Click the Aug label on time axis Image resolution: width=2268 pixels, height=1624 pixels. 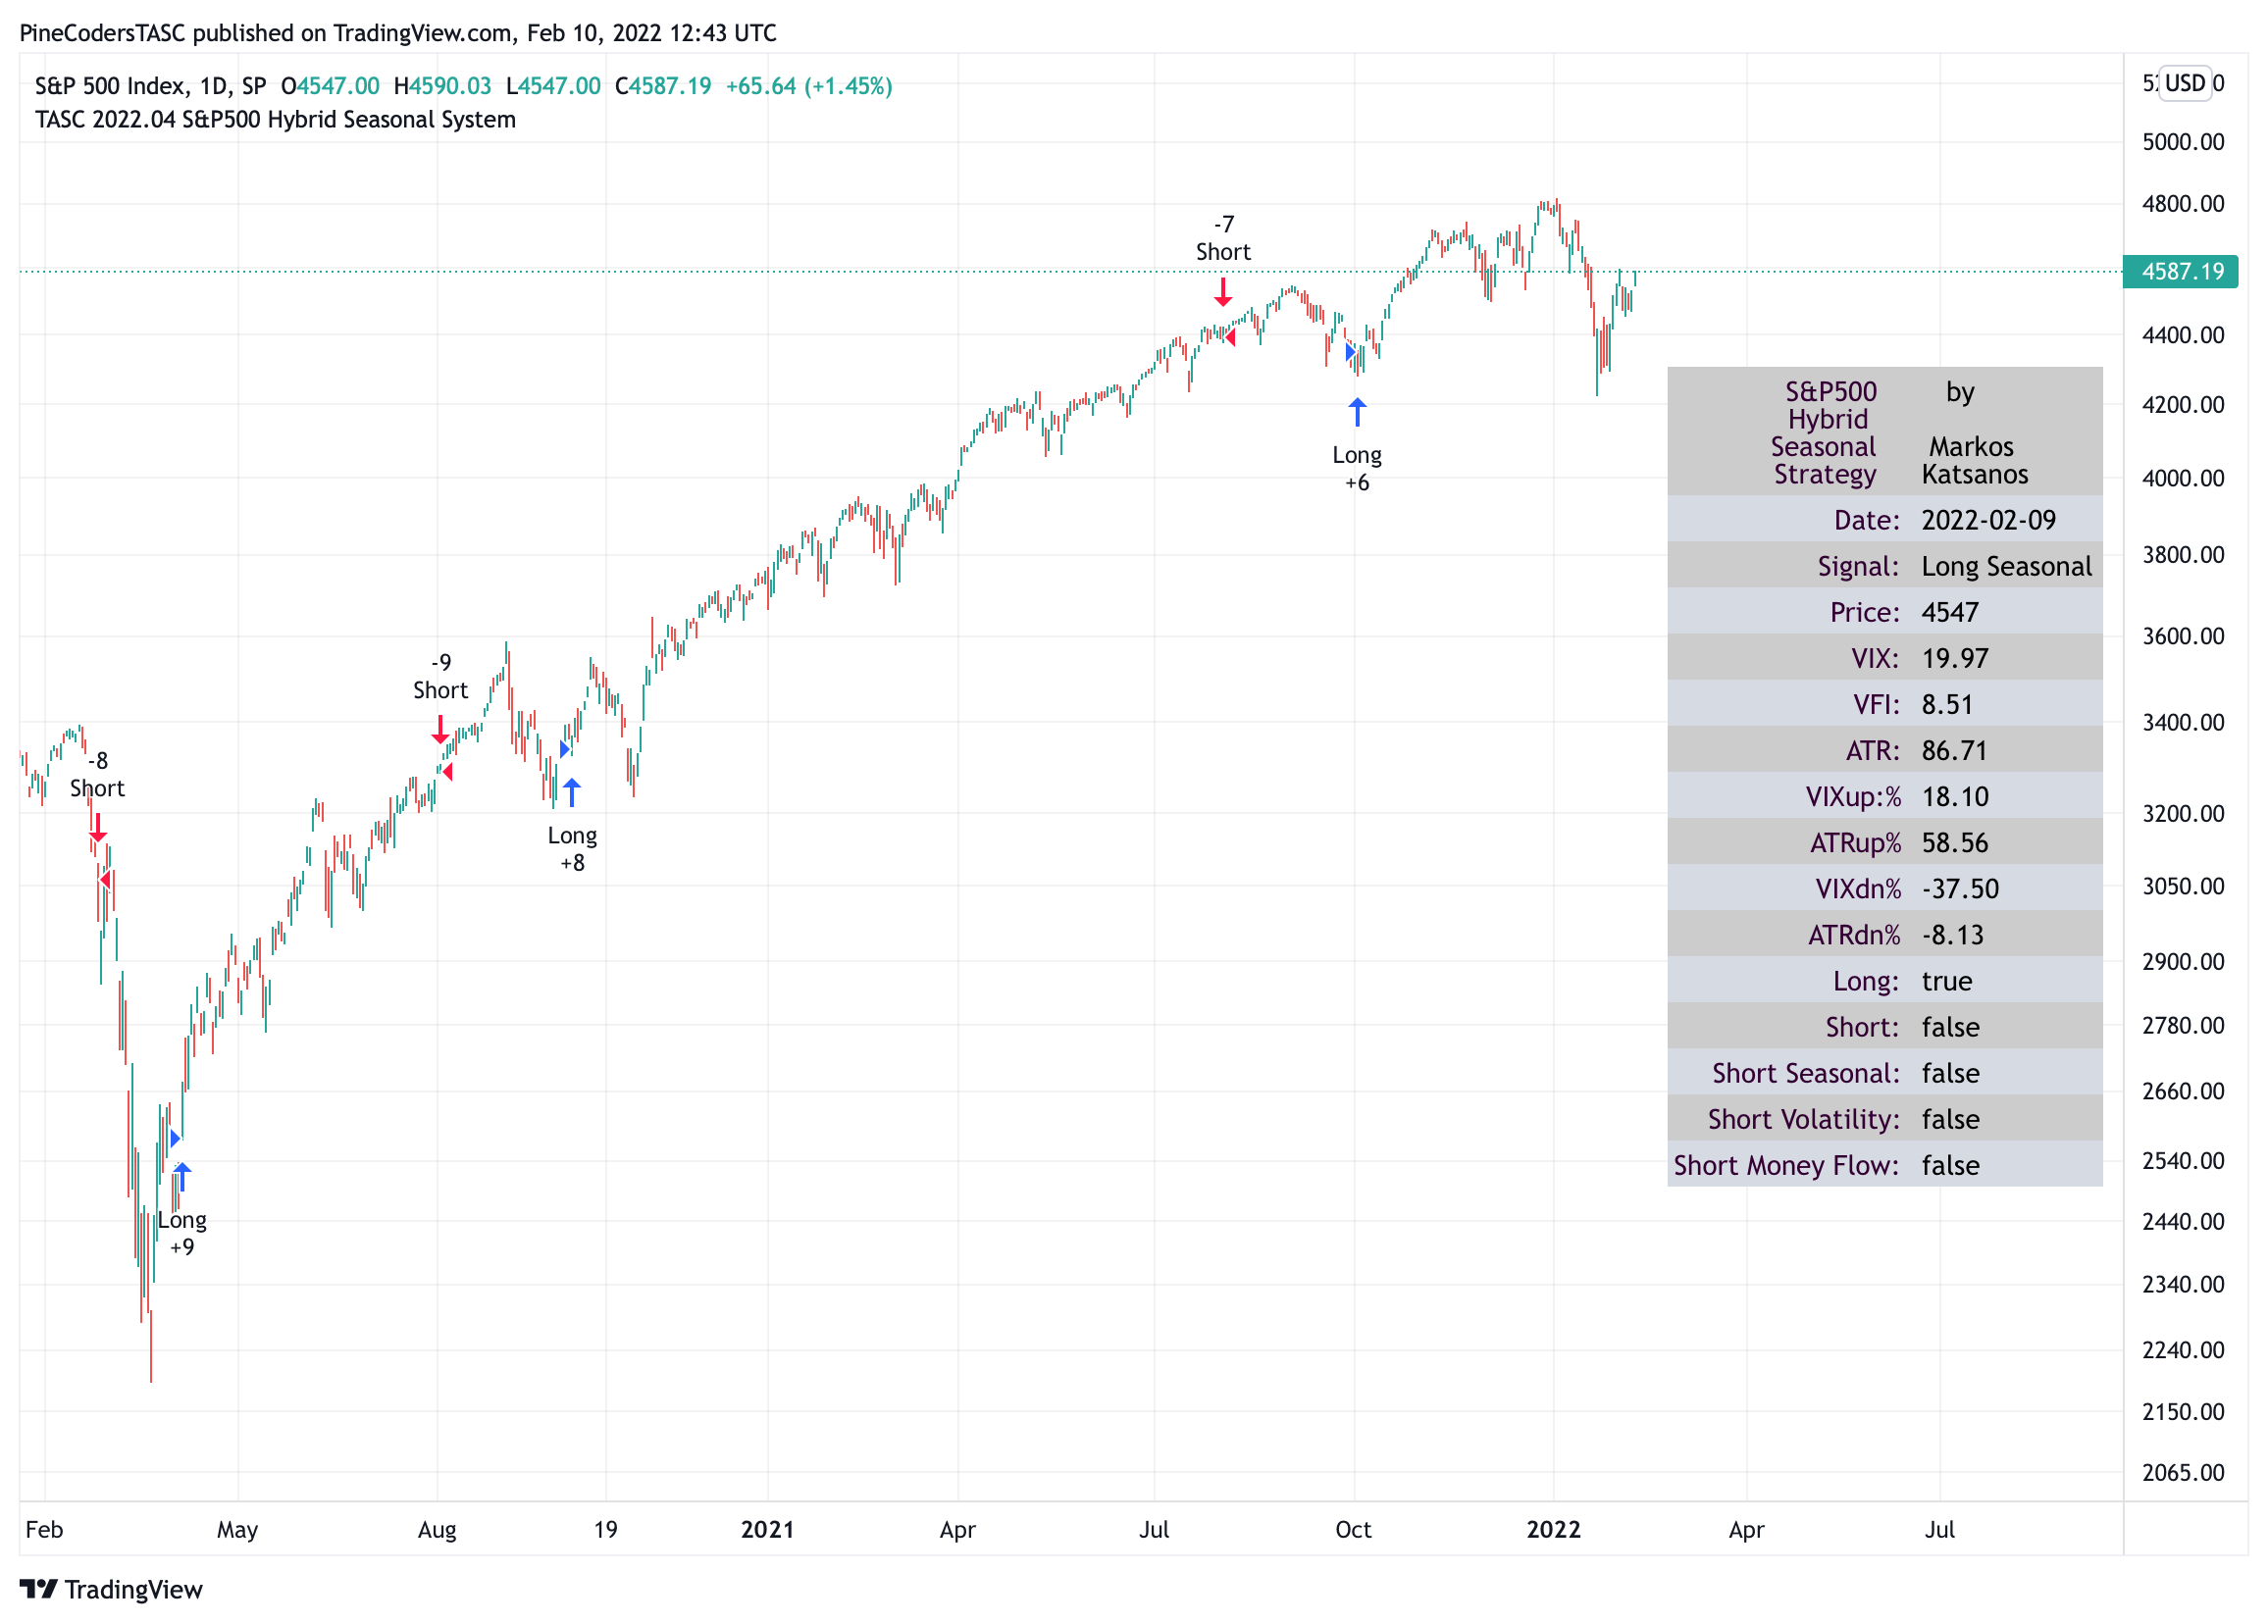pyautogui.click(x=437, y=1530)
